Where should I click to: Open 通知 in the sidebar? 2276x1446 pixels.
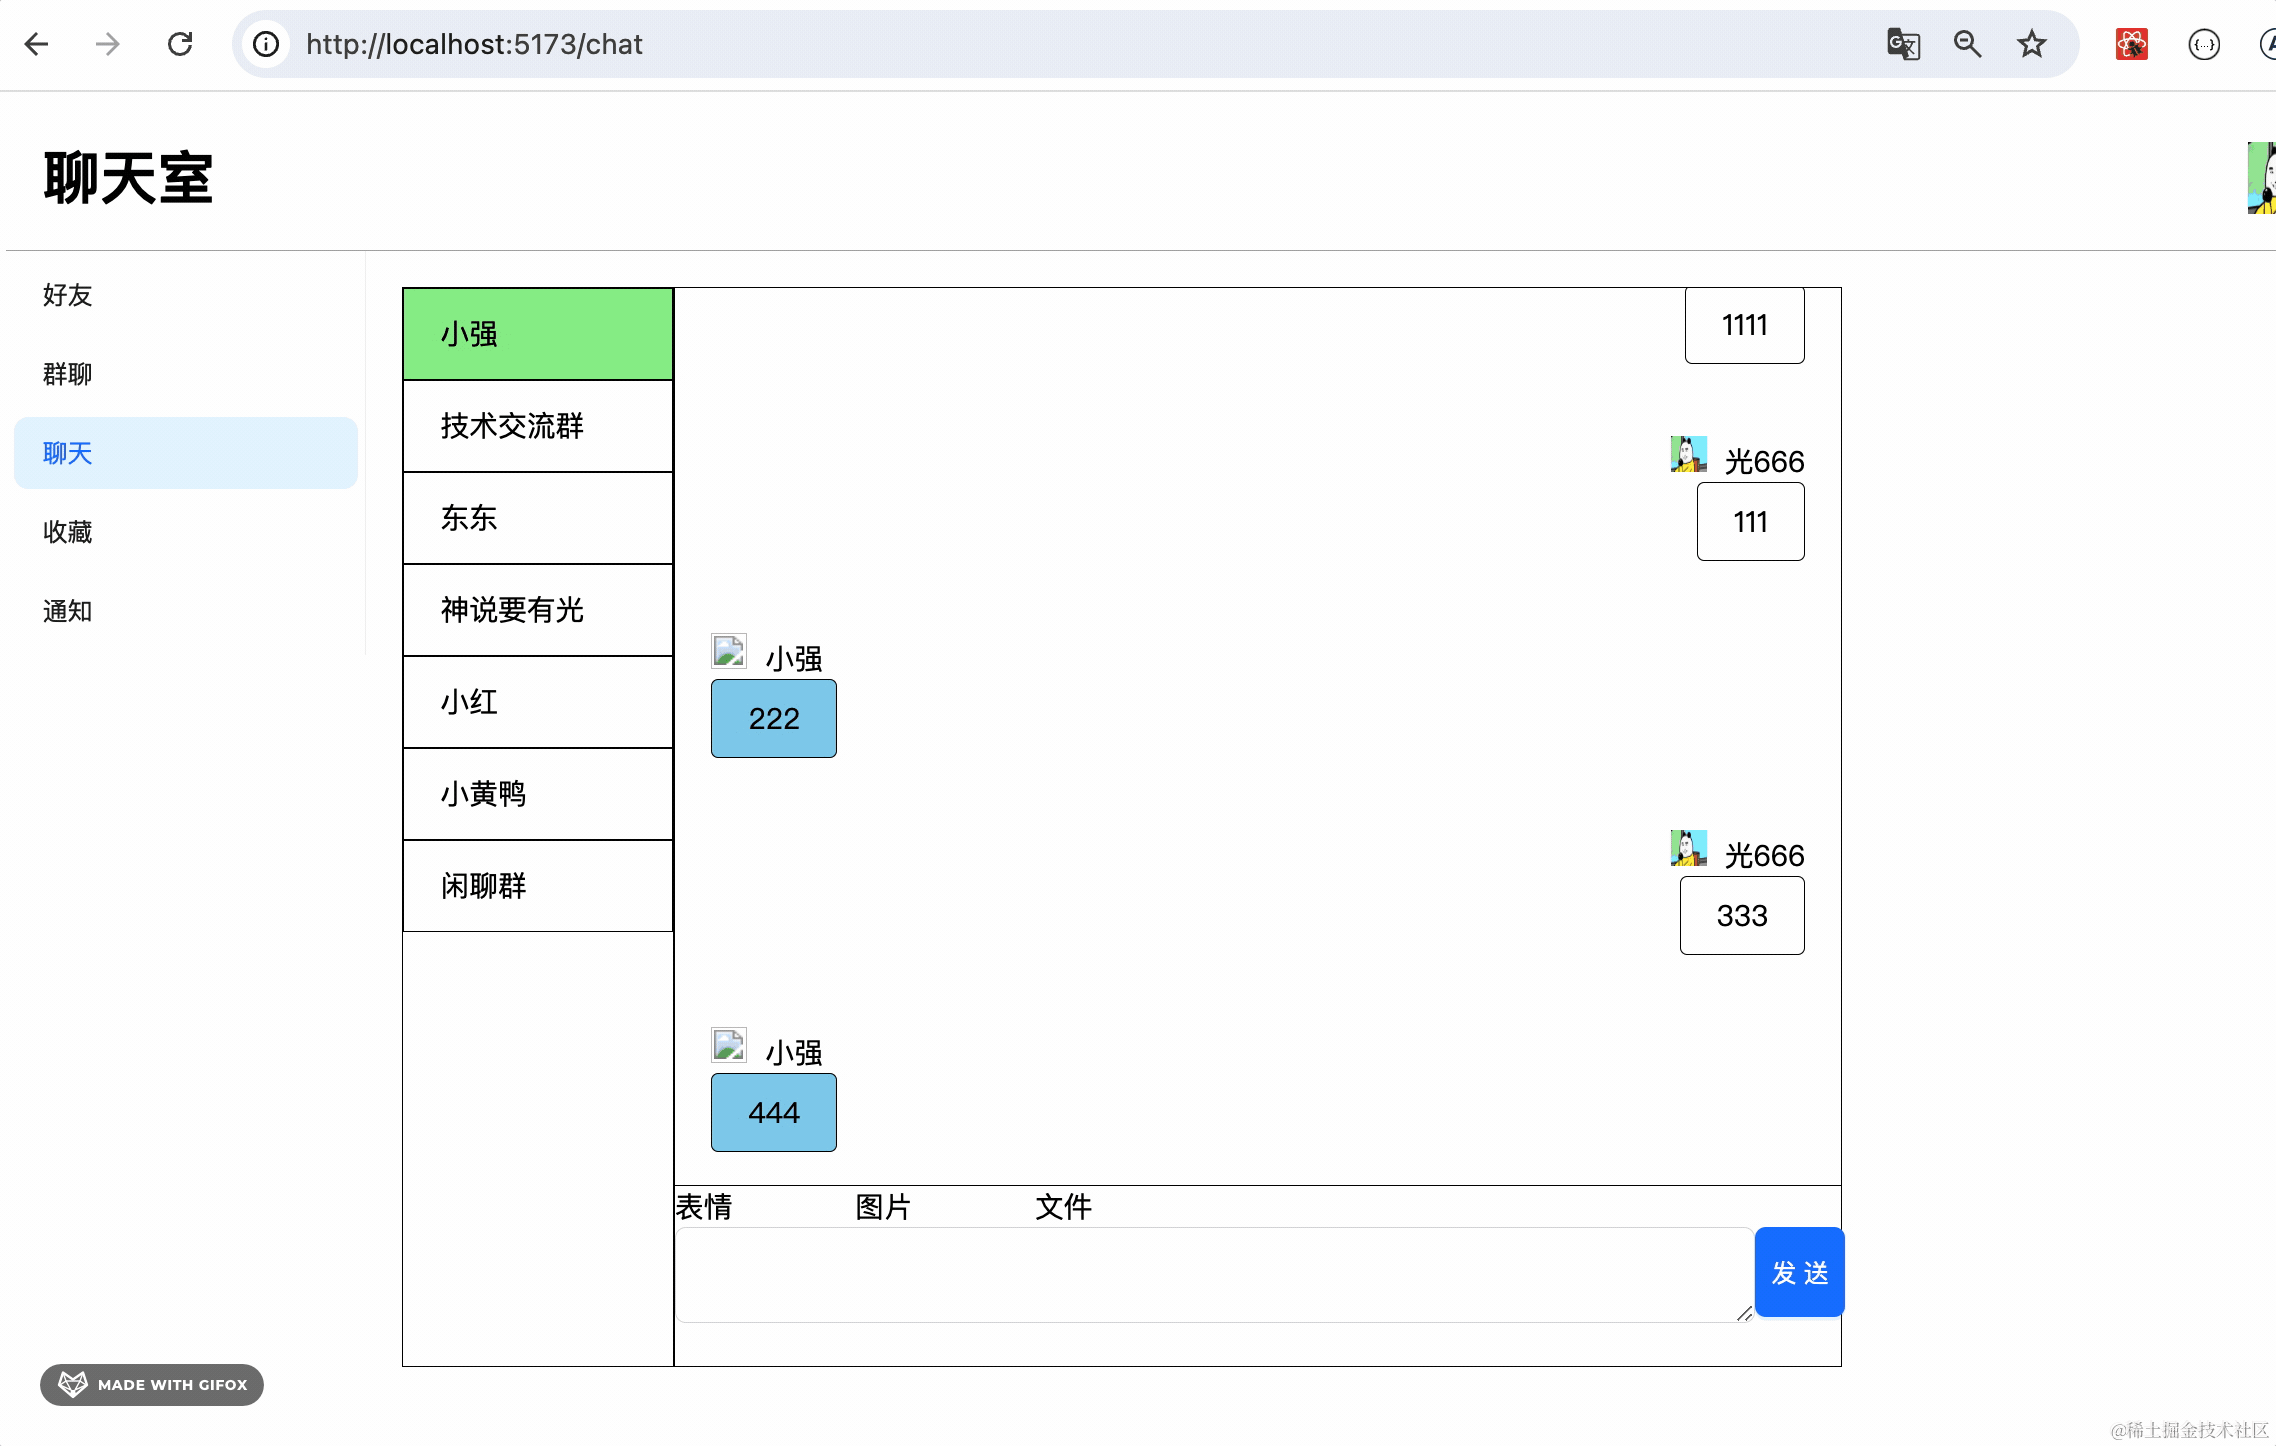[x=68, y=611]
